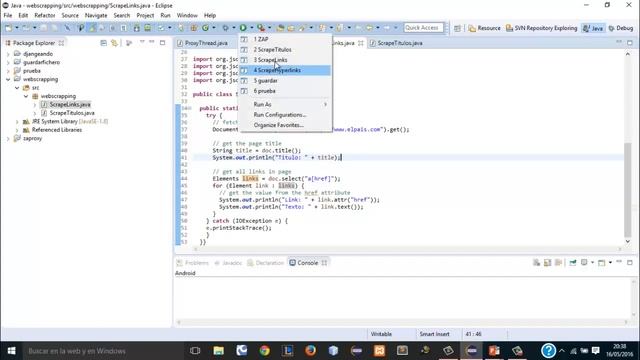Click the Search toolbar icon

point(302,28)
